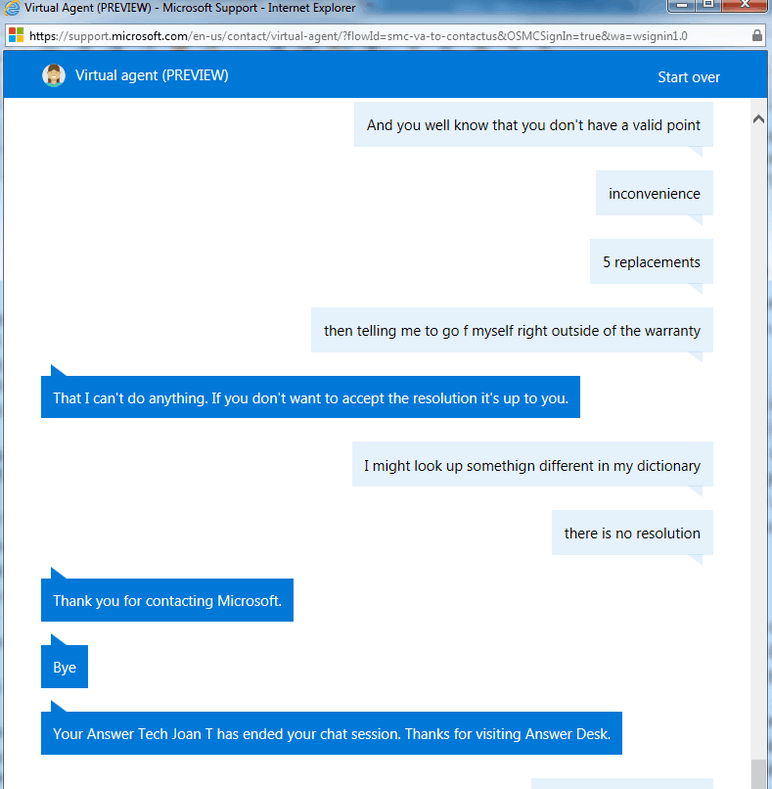Image resolution: width=772 pixels, height=789 pixels.
Task: Click the "Bye" agent message
Action: coord(64,667)
